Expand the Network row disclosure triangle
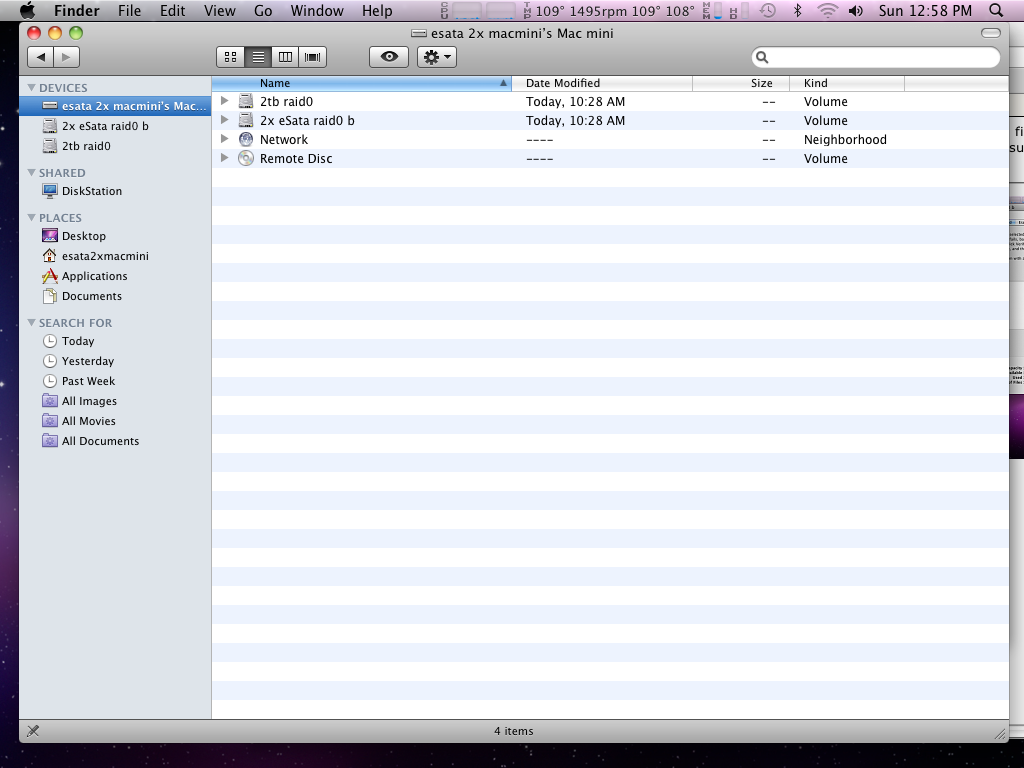The height and width of the screenshot is (768, 1024). [x=225, y=138]
